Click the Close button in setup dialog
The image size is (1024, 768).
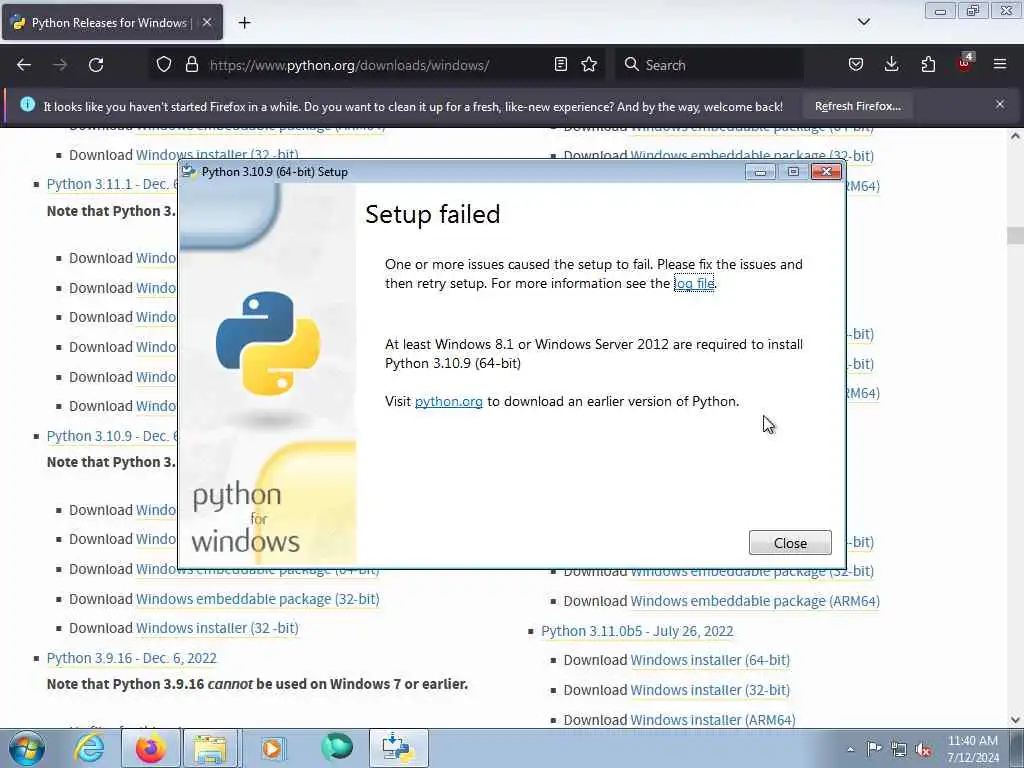coord(790,543)
